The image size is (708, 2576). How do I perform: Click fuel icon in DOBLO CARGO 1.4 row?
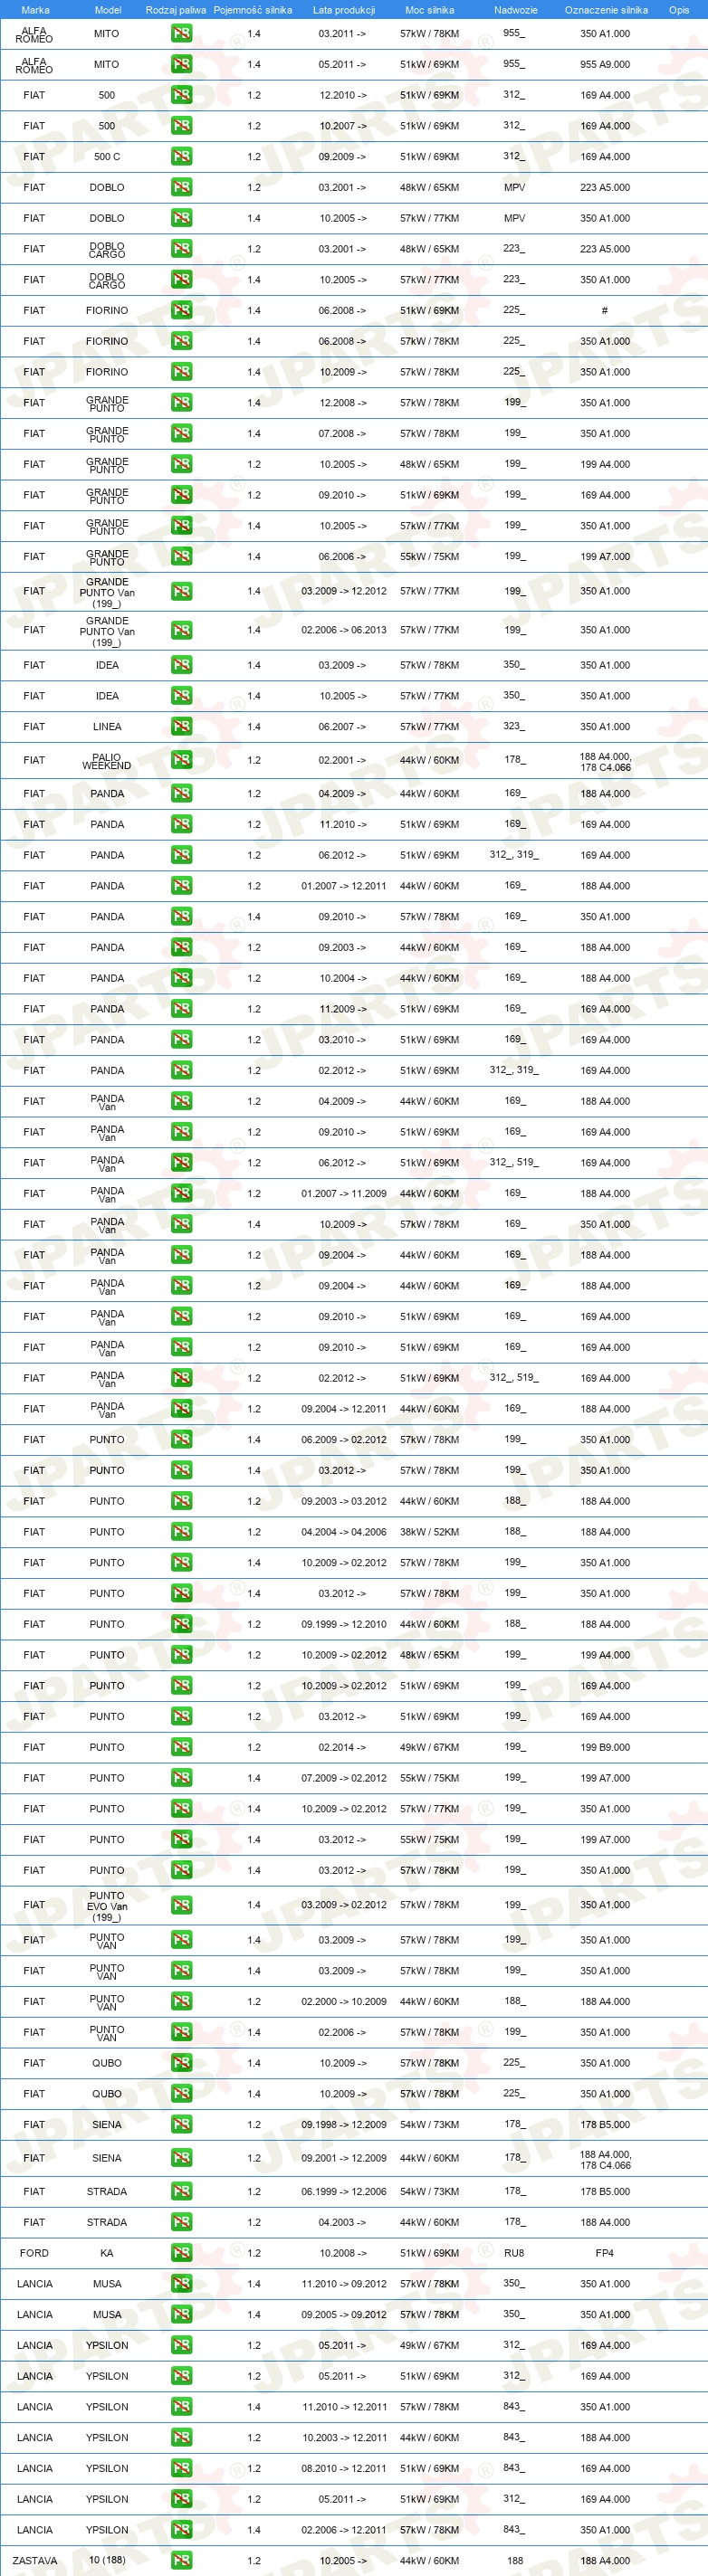181,280
